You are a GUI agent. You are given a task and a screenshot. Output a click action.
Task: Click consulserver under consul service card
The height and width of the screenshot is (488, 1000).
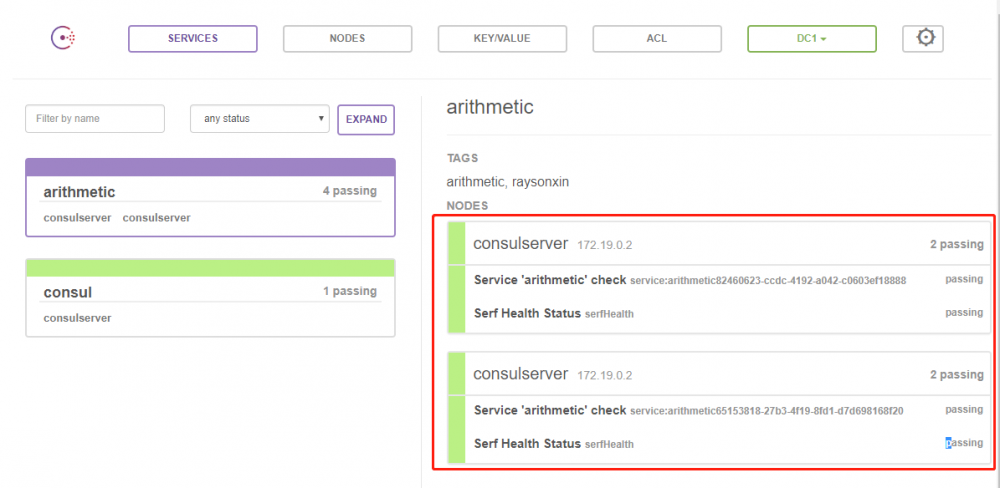click(77, 318)
